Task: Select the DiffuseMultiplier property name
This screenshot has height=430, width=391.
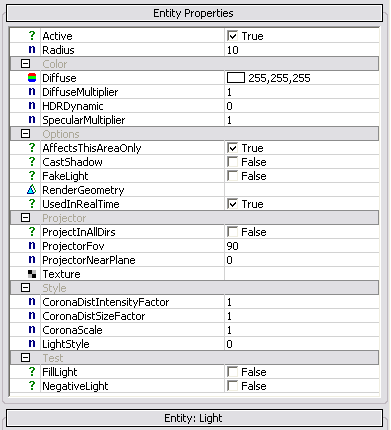Action: click(x=80, y=92)
